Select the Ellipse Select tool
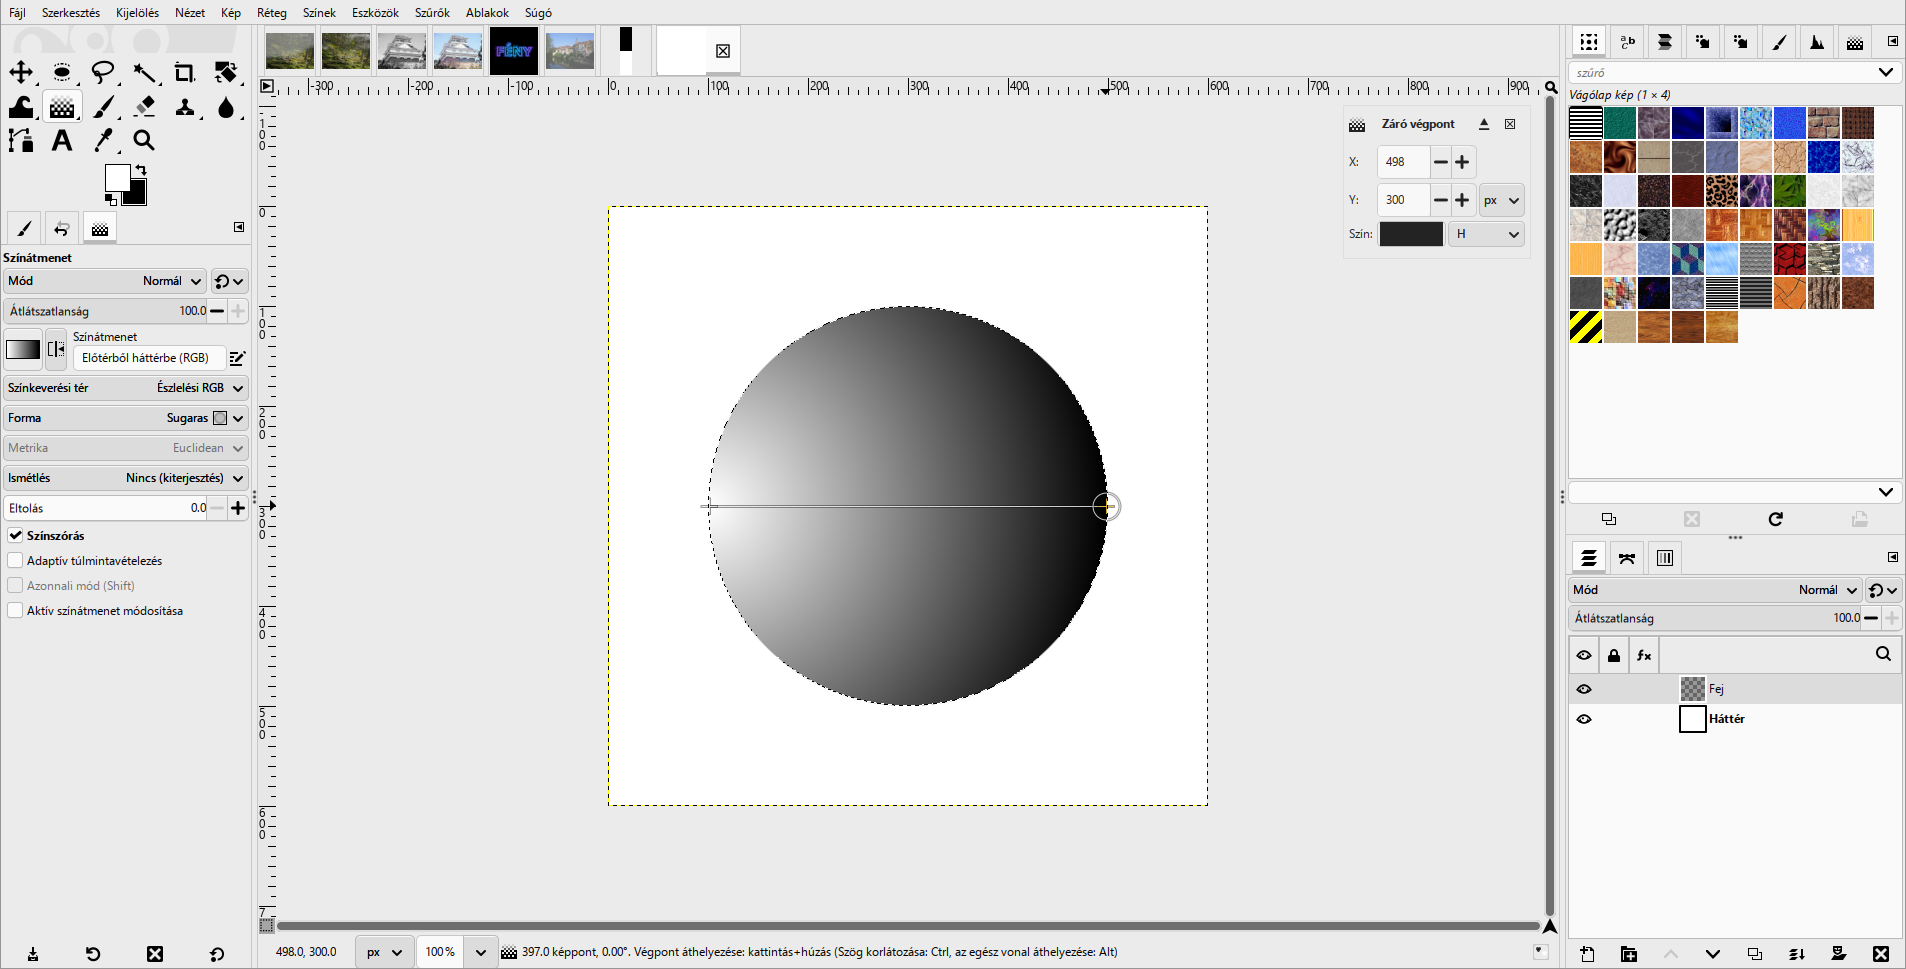This screenshot has width=1906, height=969. pos(62,73)
